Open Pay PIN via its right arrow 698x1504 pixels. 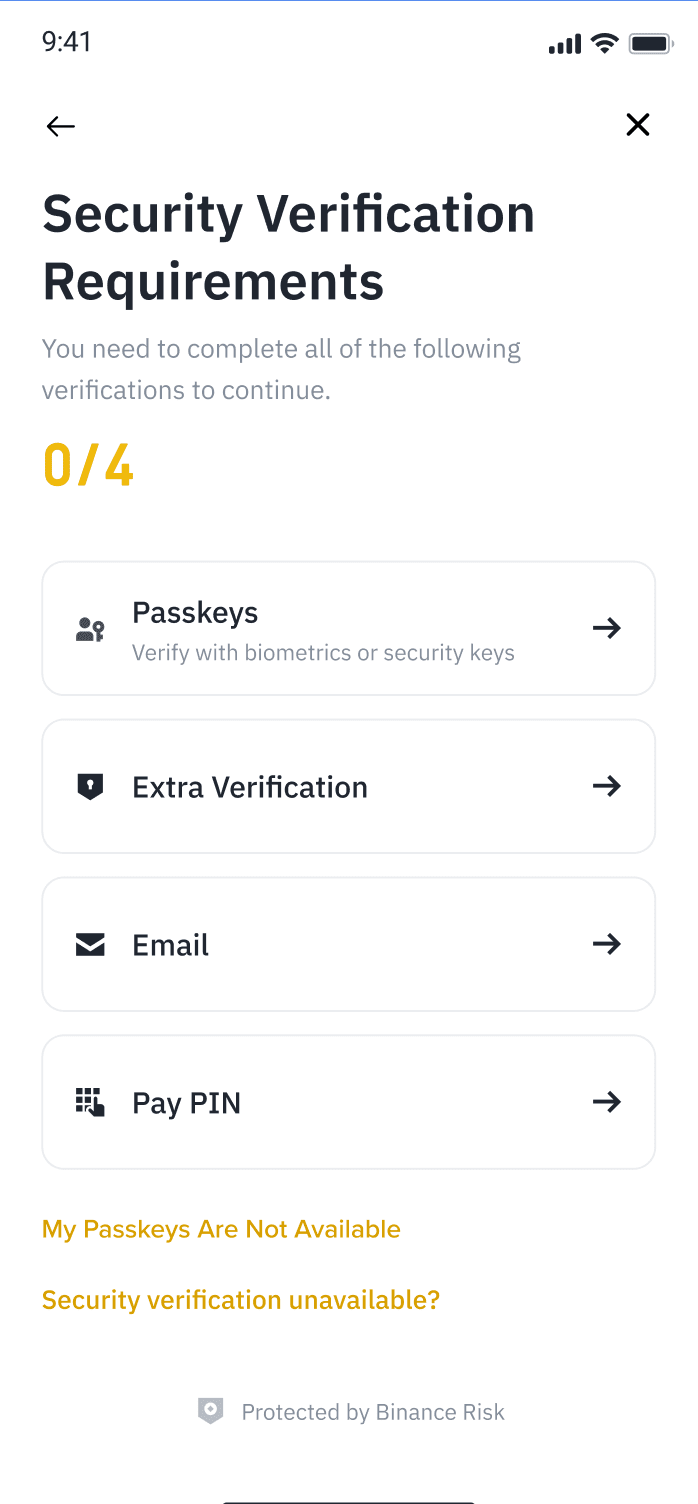[607, 1102]
